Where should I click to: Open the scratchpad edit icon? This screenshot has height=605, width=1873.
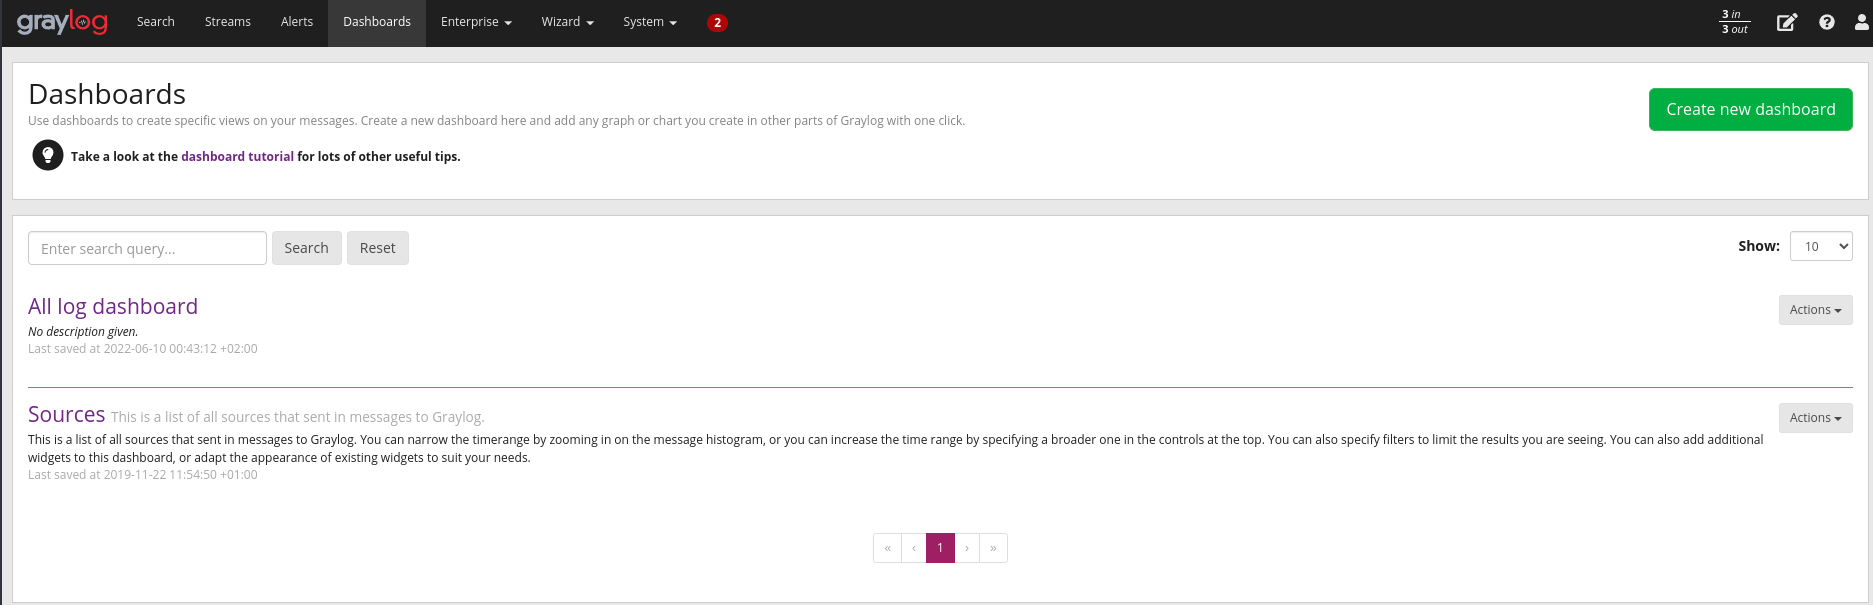[1786, 22]
